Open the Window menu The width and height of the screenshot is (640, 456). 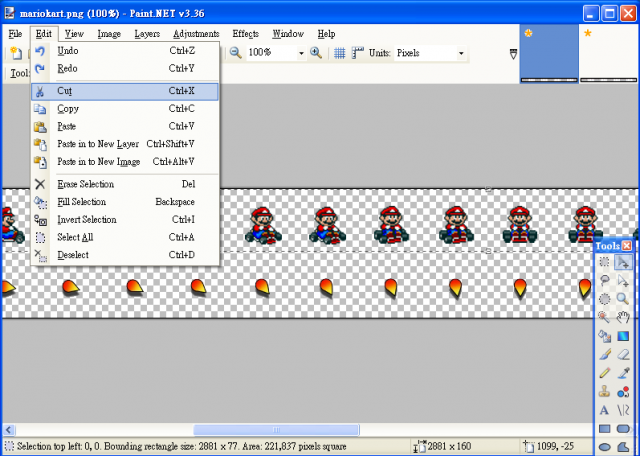click(288, 34)
